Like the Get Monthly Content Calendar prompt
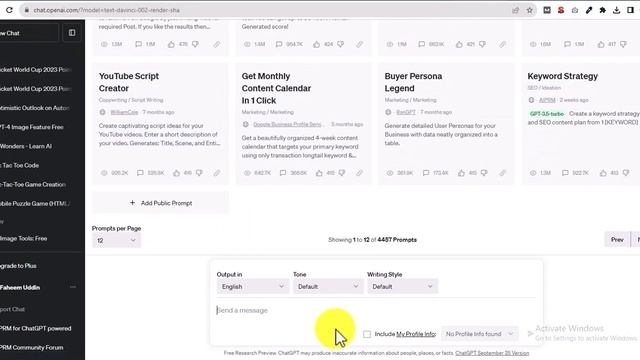This screenshot has height=360, width=640. point(319,173)
